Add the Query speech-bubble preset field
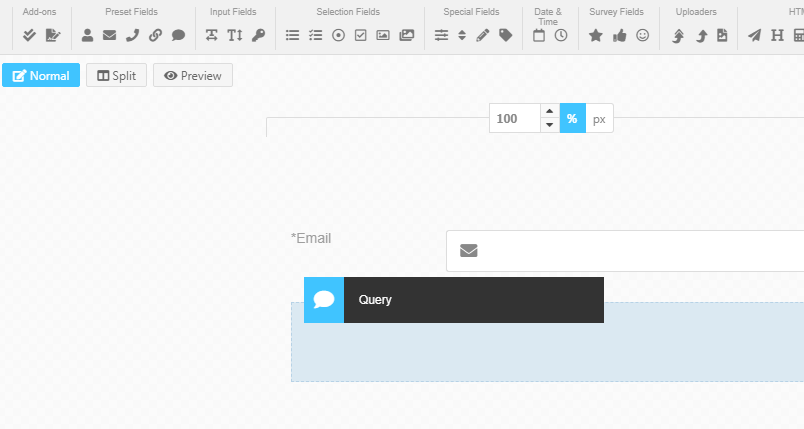The width and height of the screenshot is (804, 429). point(178,35)
